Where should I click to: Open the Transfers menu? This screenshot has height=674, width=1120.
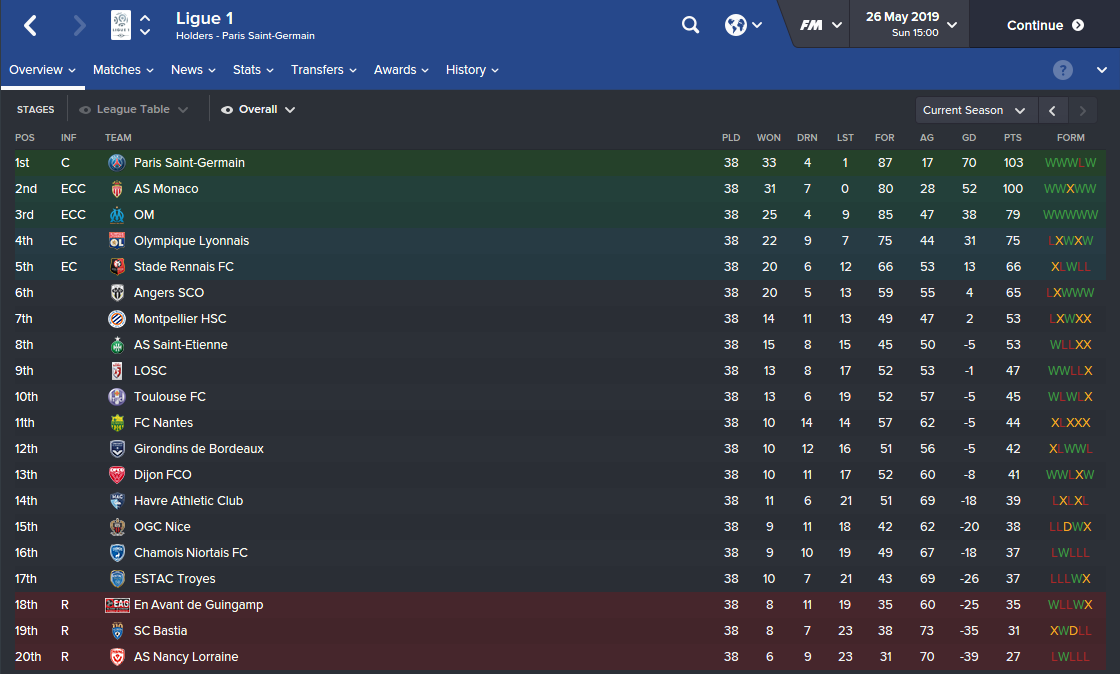click(324, 70)
